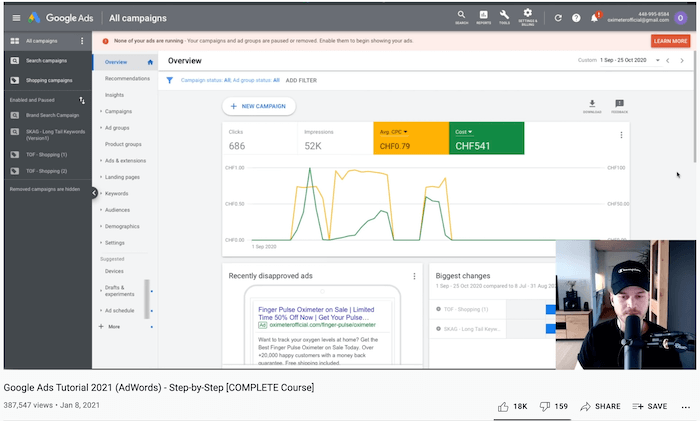The width and height of the screenshot is (700, 421).
Task: Open the scorecard three-dot options menu
Action: tap(621, 135)
